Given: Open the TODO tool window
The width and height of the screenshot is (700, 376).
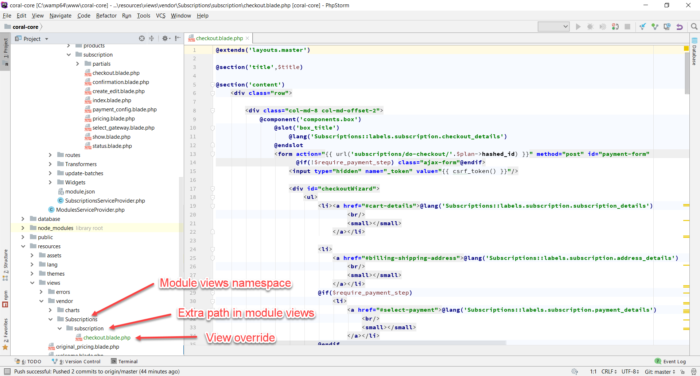Looking at the screenshot, I should (x=28, y=361).
